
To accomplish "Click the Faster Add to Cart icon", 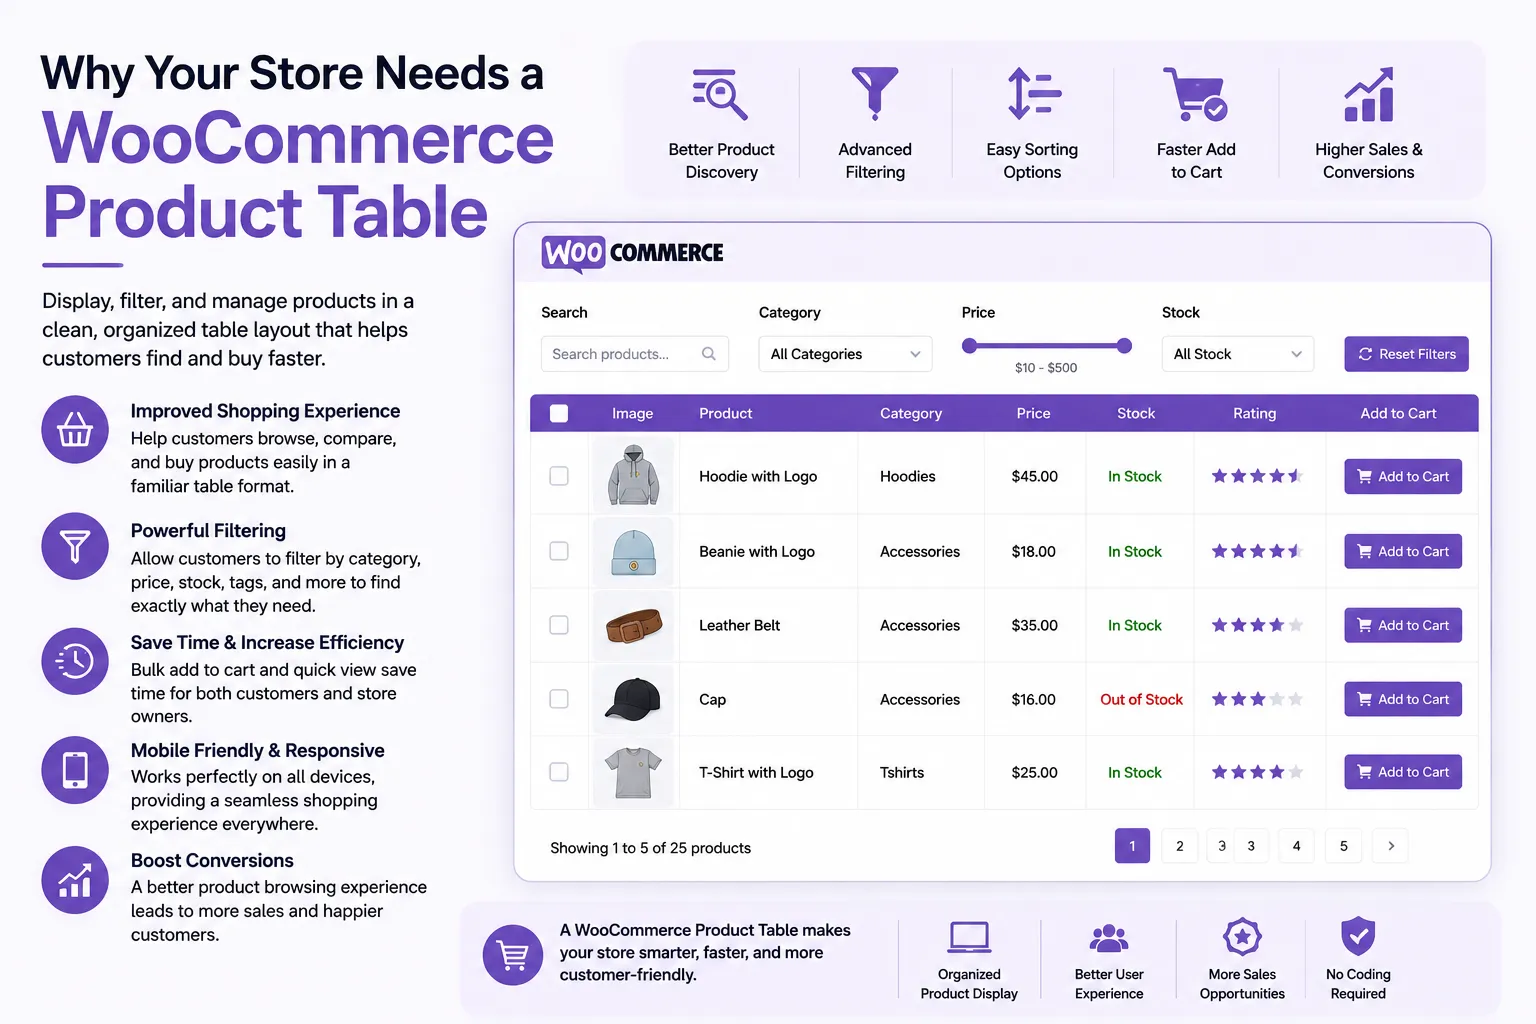I will pos(1195,94).
